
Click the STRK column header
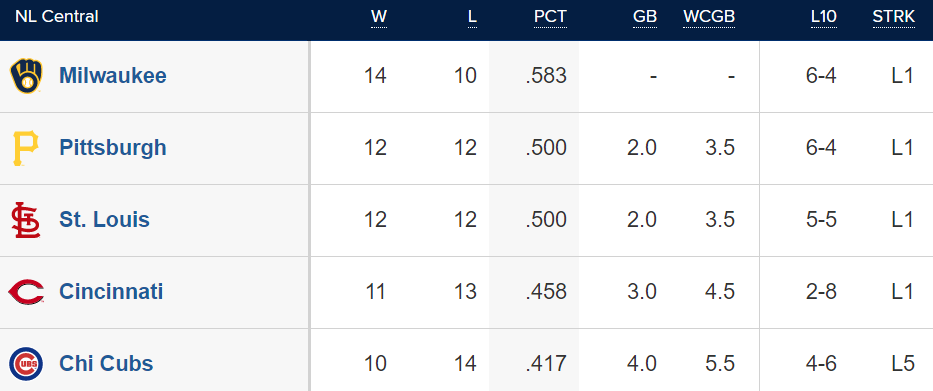(x=894, y=17)
